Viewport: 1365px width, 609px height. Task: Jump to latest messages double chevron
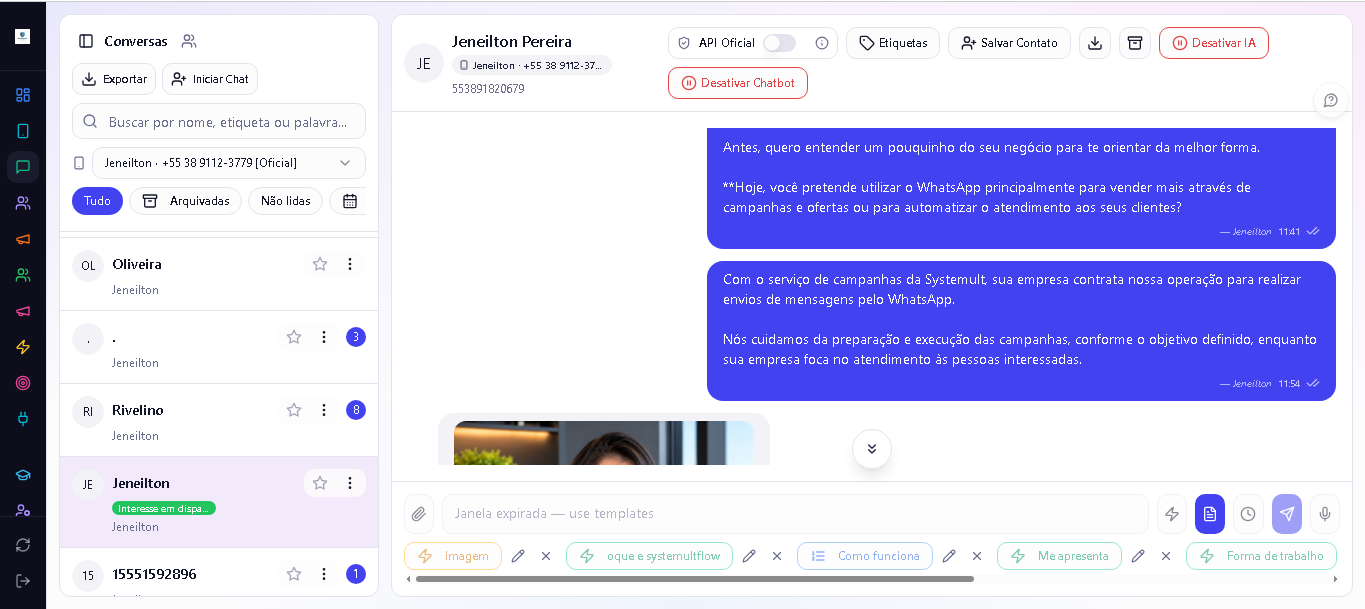click(x=872, y=449)
